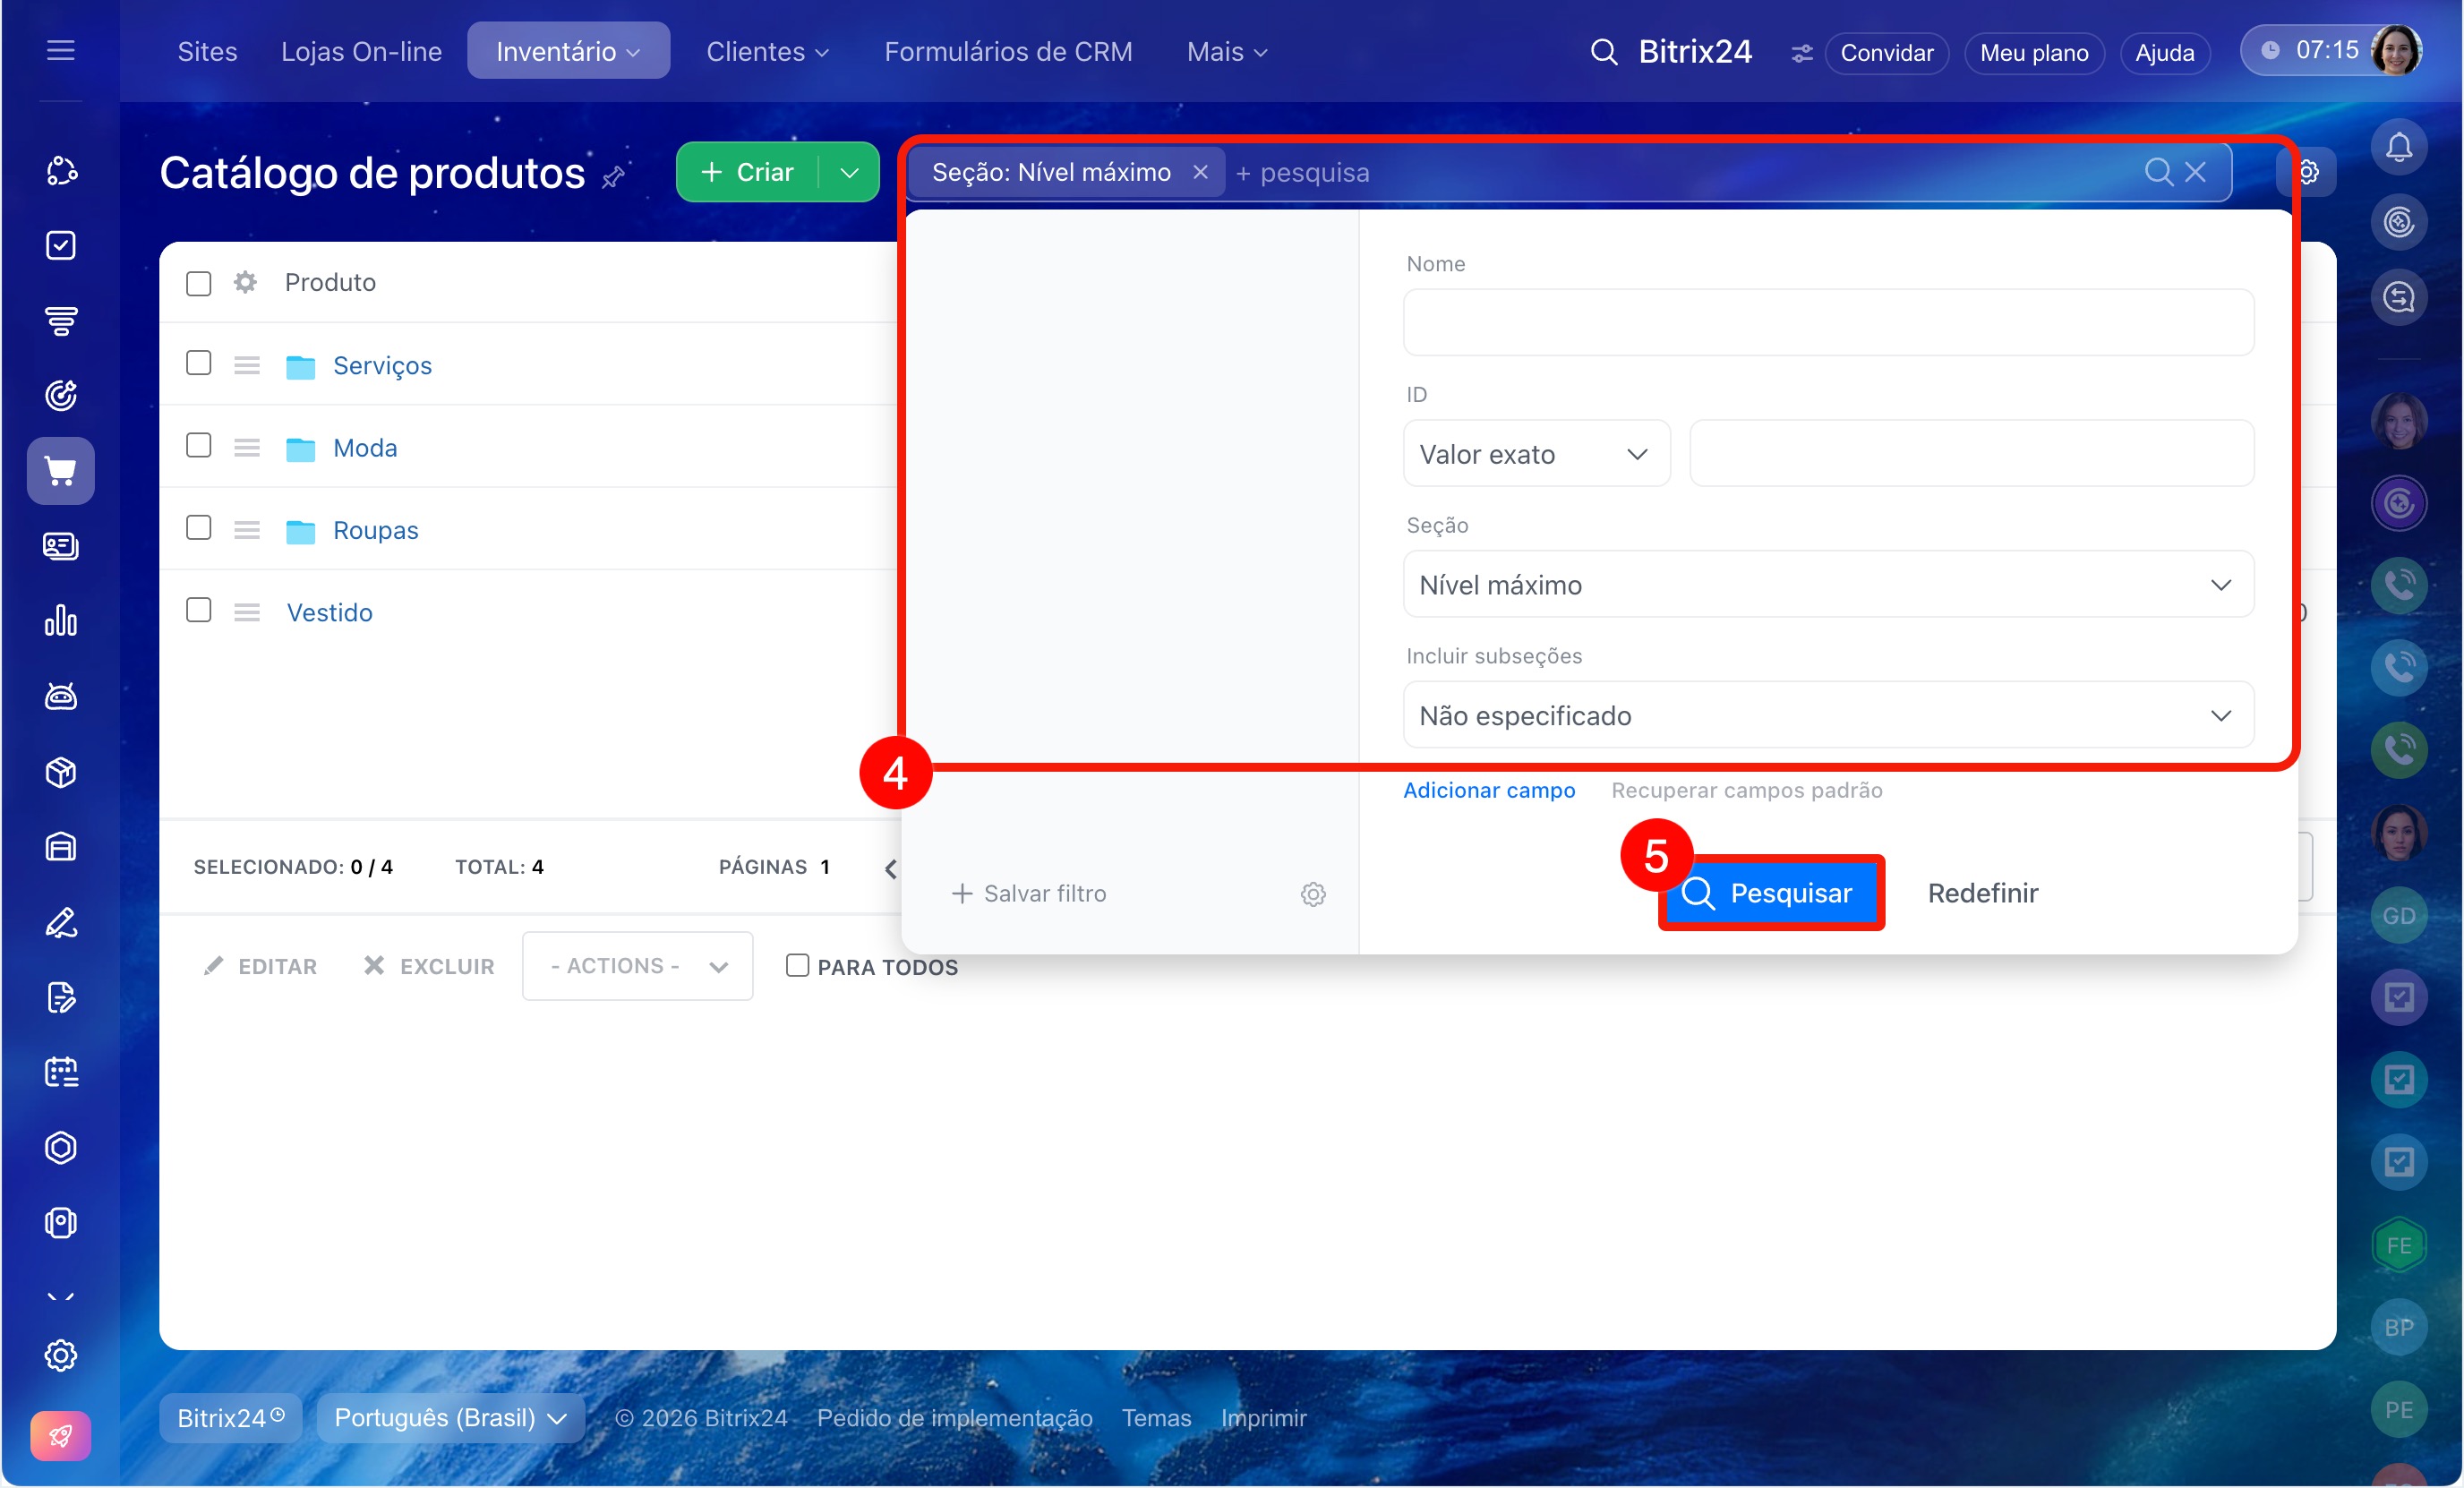This screenshot has width=2464, height=1488.
Task: Open the shopping cart sidebar icon
Action: (x=60, y=470)
